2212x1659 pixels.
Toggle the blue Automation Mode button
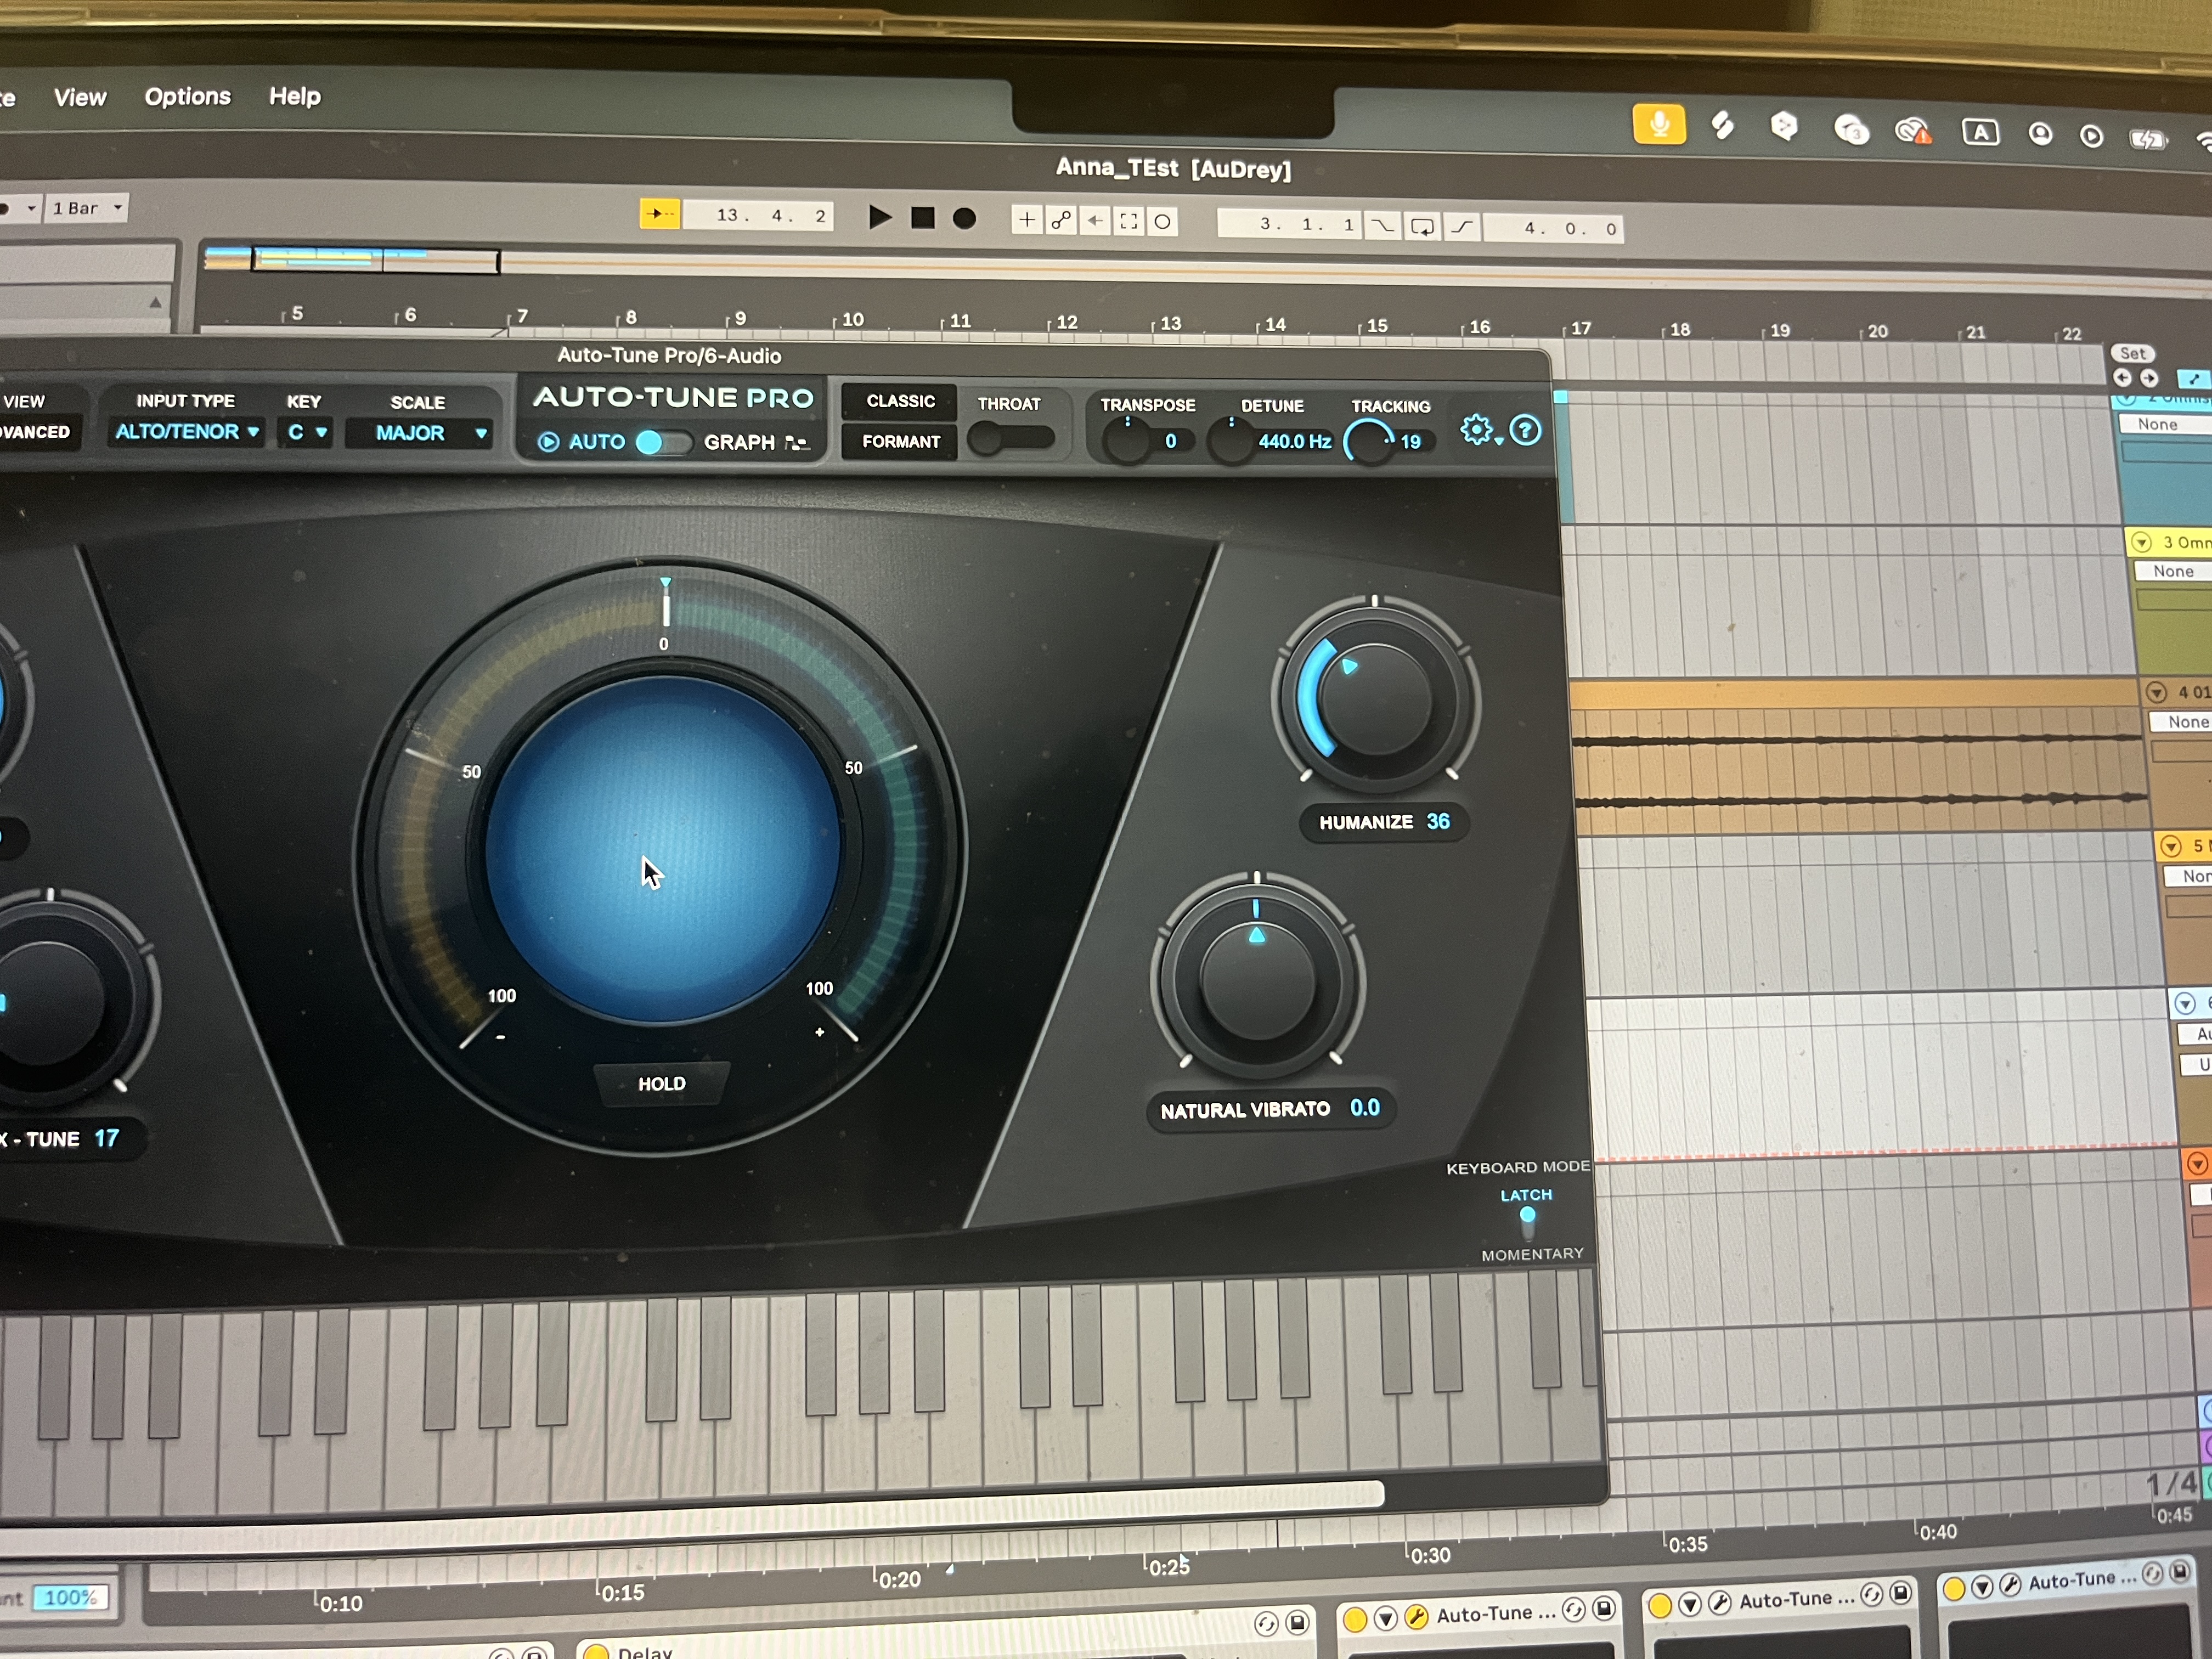2194,379
